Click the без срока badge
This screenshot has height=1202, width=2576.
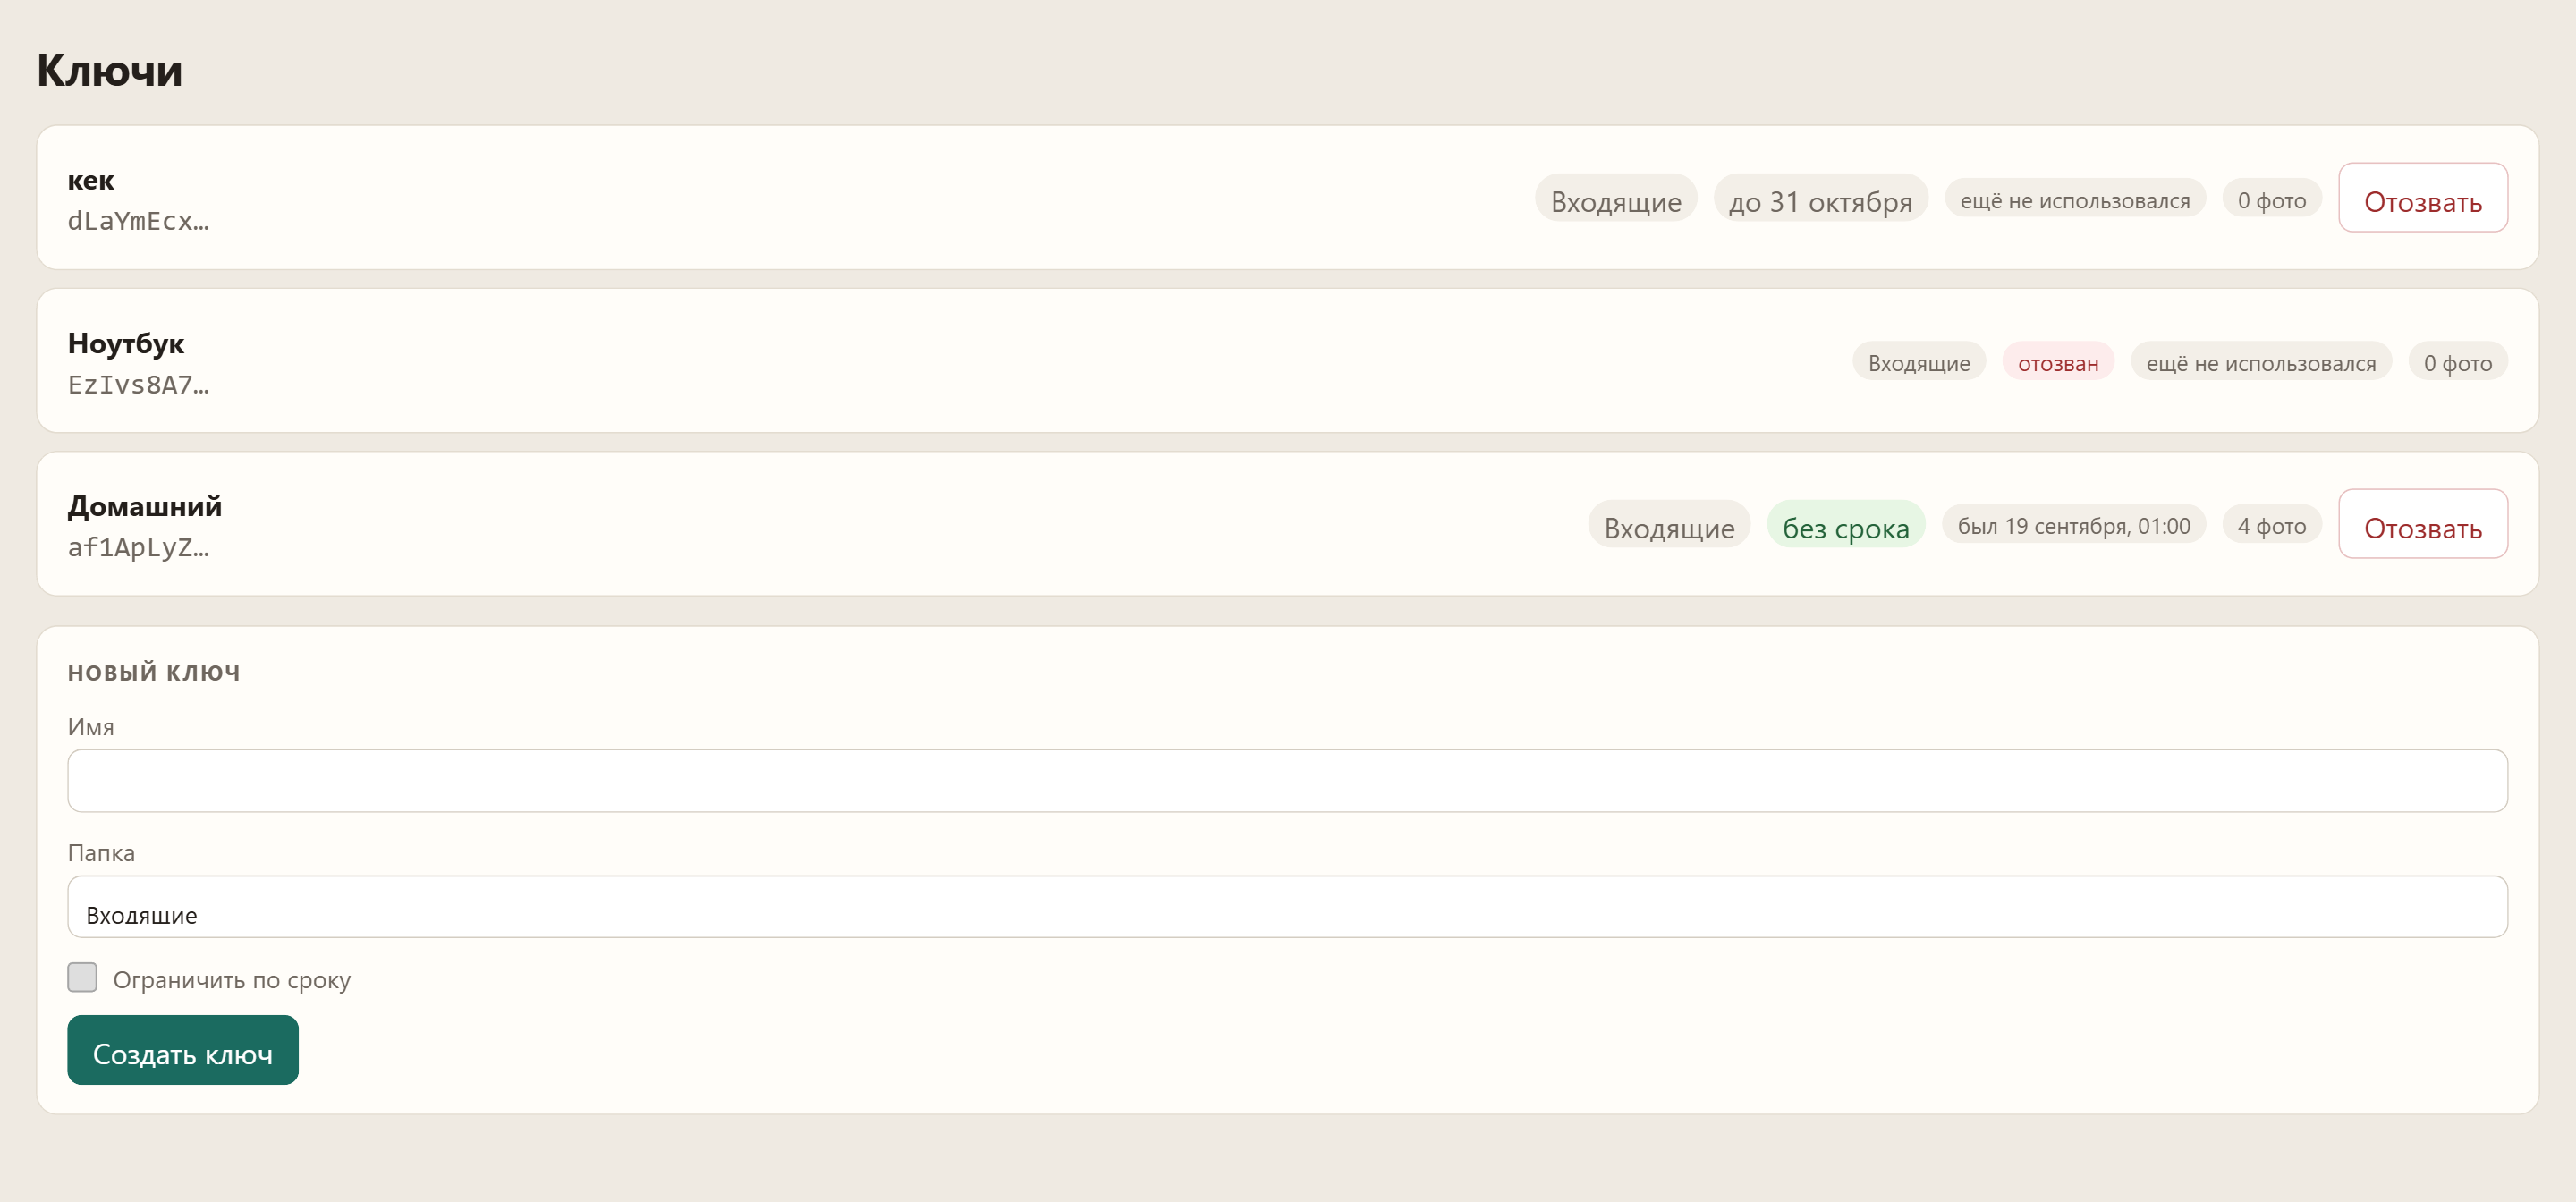(x=1846, y=524)
